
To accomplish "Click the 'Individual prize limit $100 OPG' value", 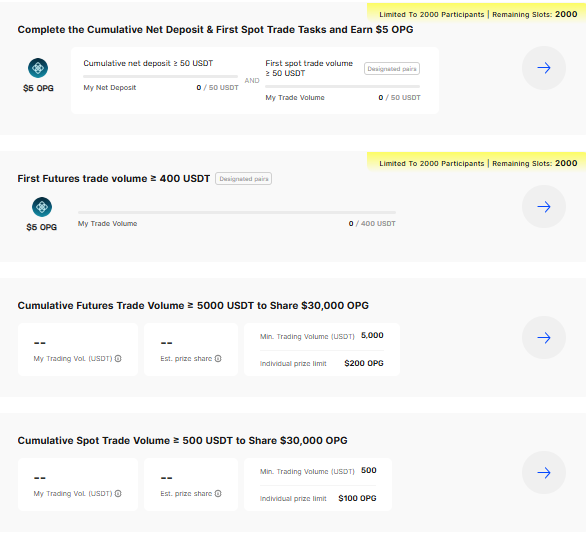I will click(x=357, y=498).
